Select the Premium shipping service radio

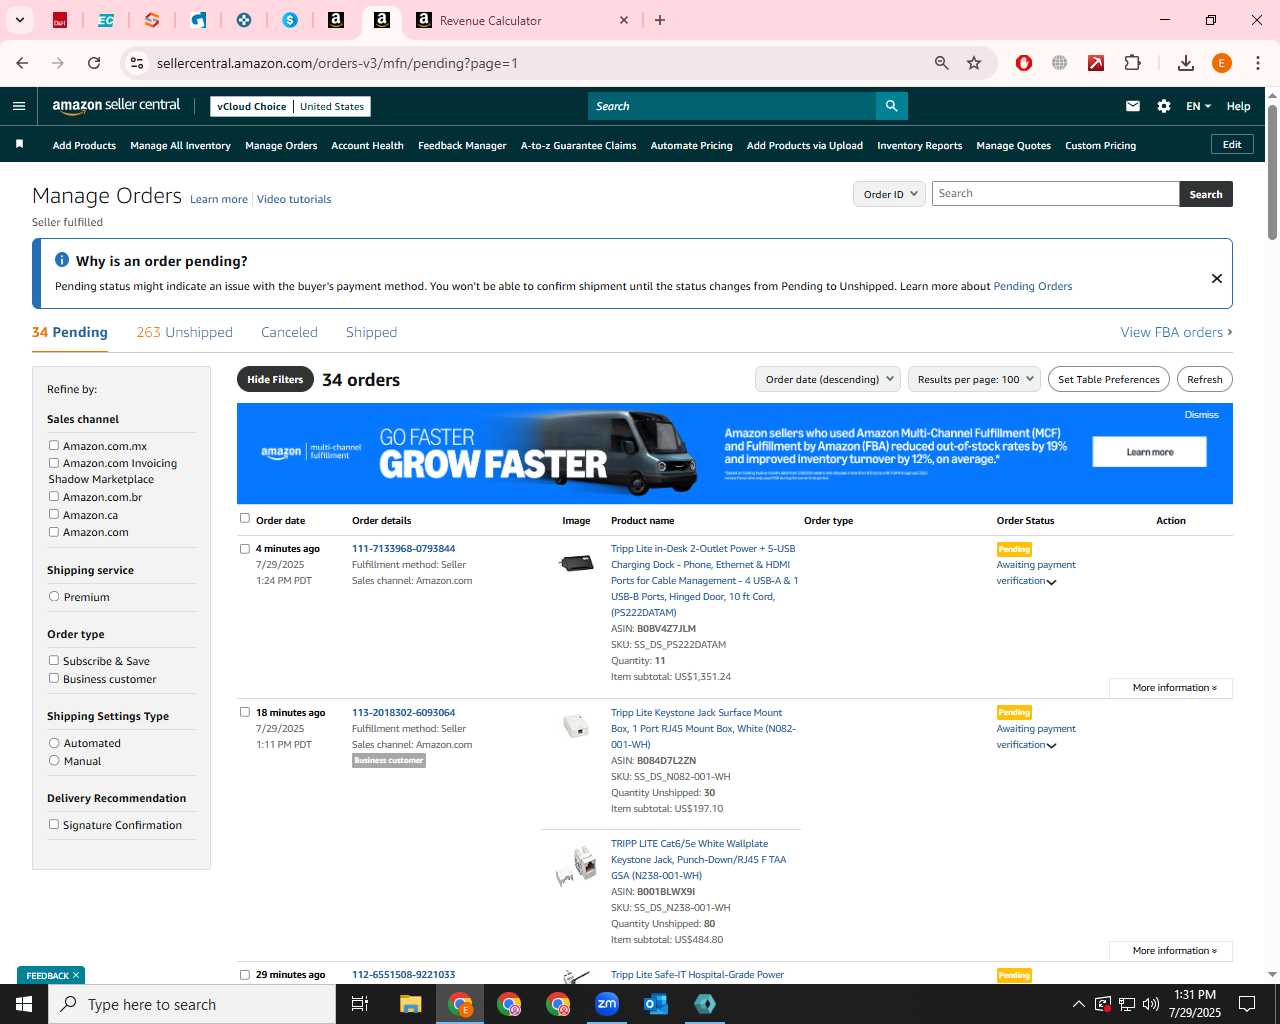(x=54, y=596)
